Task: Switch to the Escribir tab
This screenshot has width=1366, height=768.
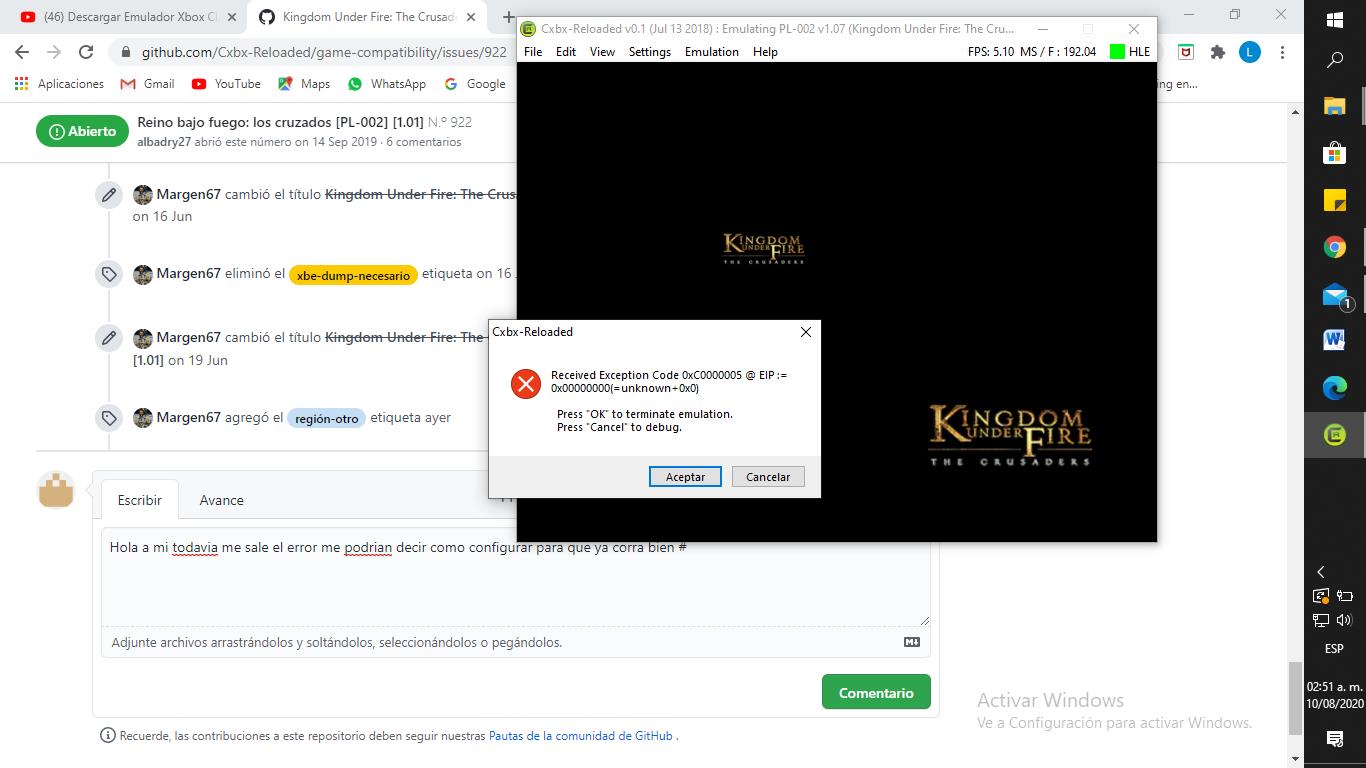Action: [x=139, y=500]
